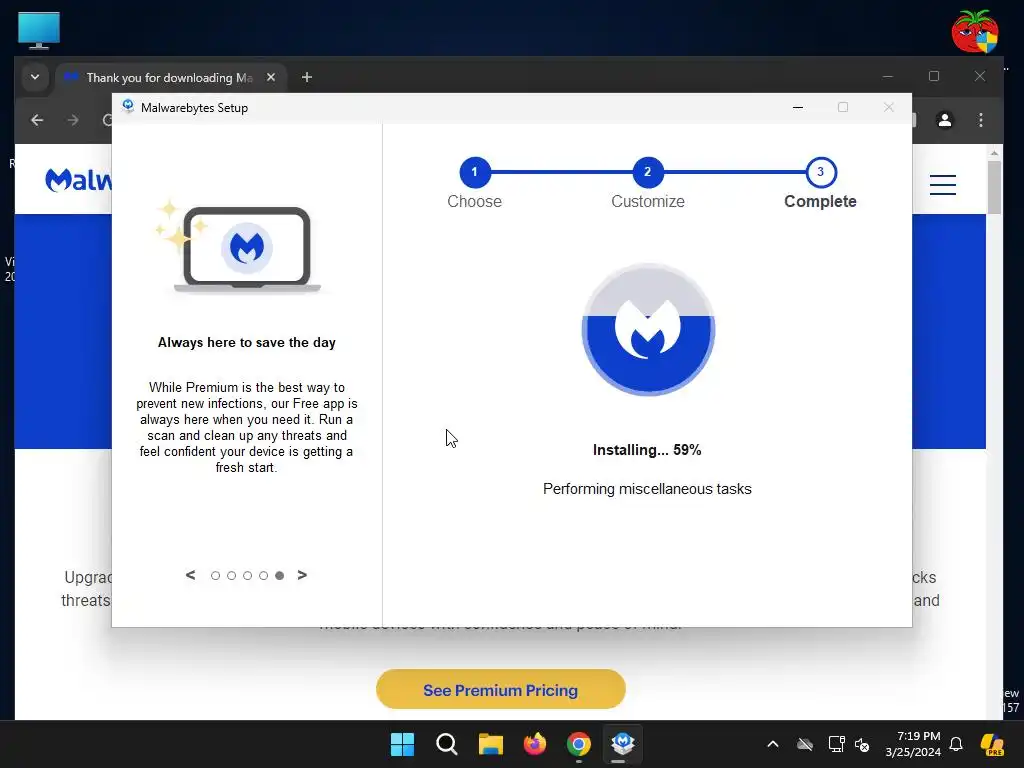Open Chrome three-dot menu
Image resolution: width=1024 pixels, height=768 pixels.
coord(981,120)
